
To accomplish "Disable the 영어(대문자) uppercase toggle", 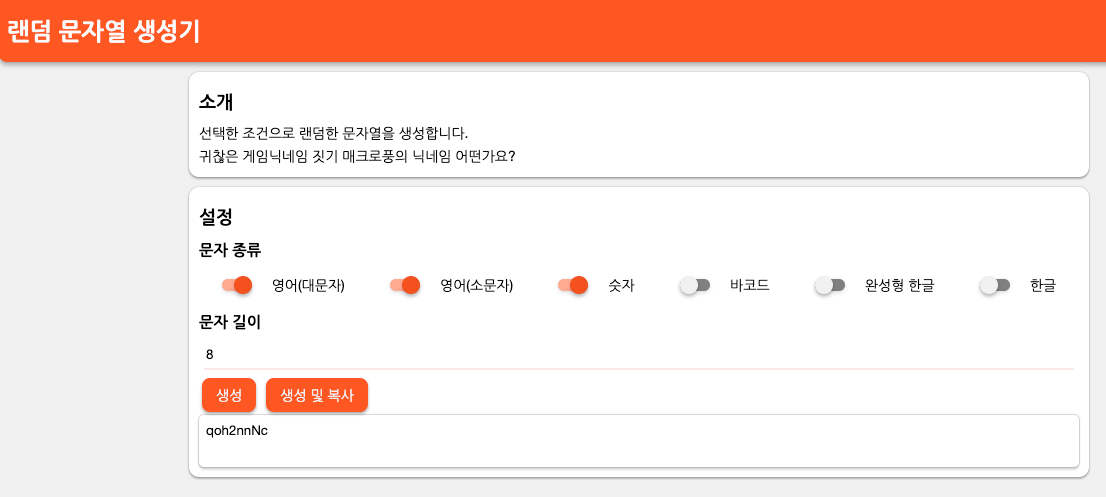I will click(236, 286).
